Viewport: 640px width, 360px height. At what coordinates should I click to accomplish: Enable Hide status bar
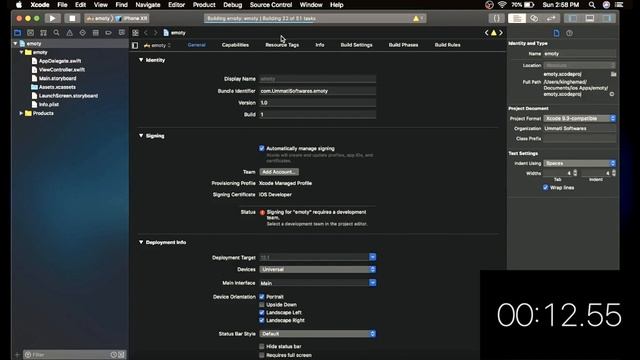coord(262,346)
